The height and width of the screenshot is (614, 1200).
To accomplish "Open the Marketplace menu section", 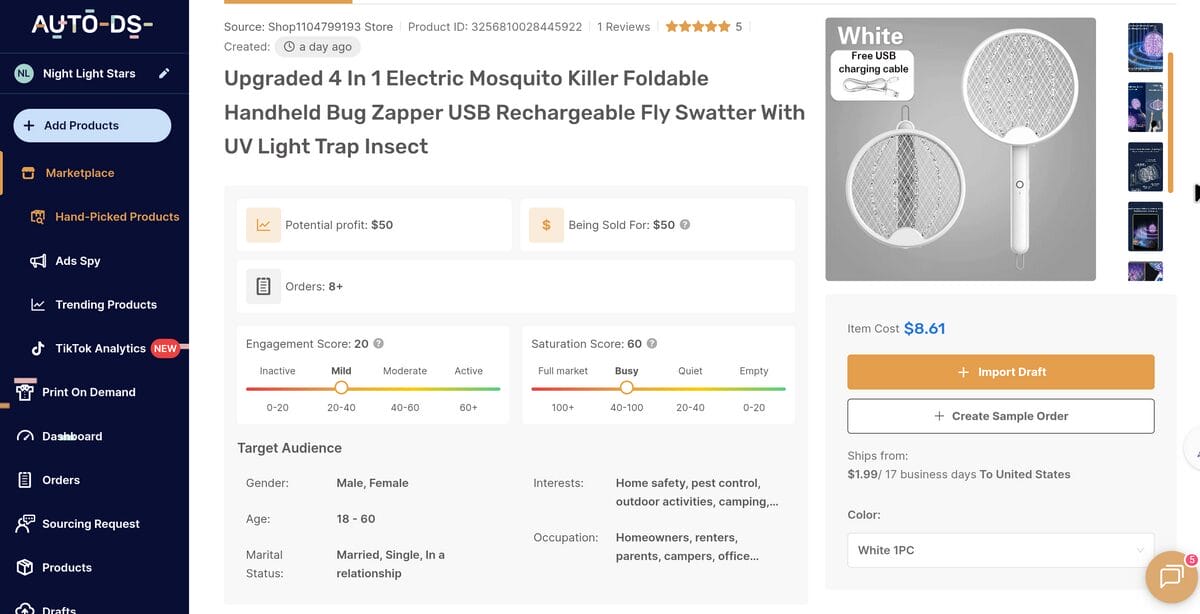I will [x=80, y=173].
